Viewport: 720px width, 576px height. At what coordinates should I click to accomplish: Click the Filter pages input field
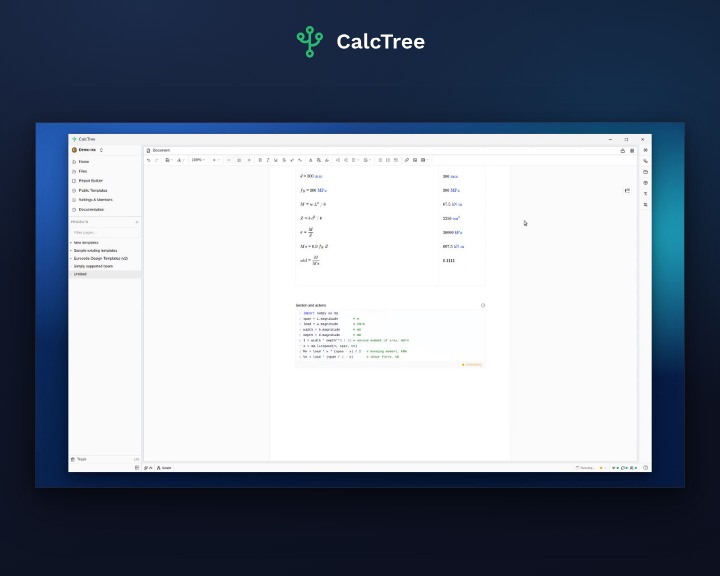coord(105,232)
